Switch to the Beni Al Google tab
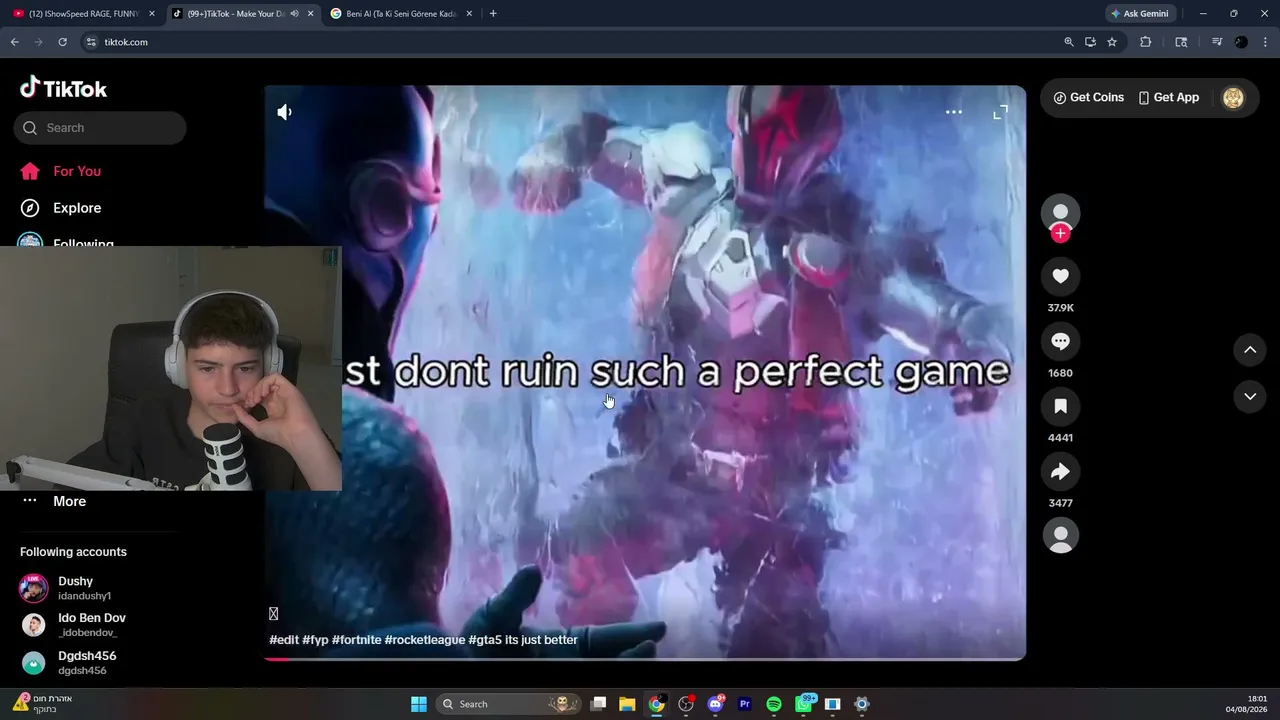This screenshot has height=720, width=1280. pyautogui.click(x=402, y=14)
